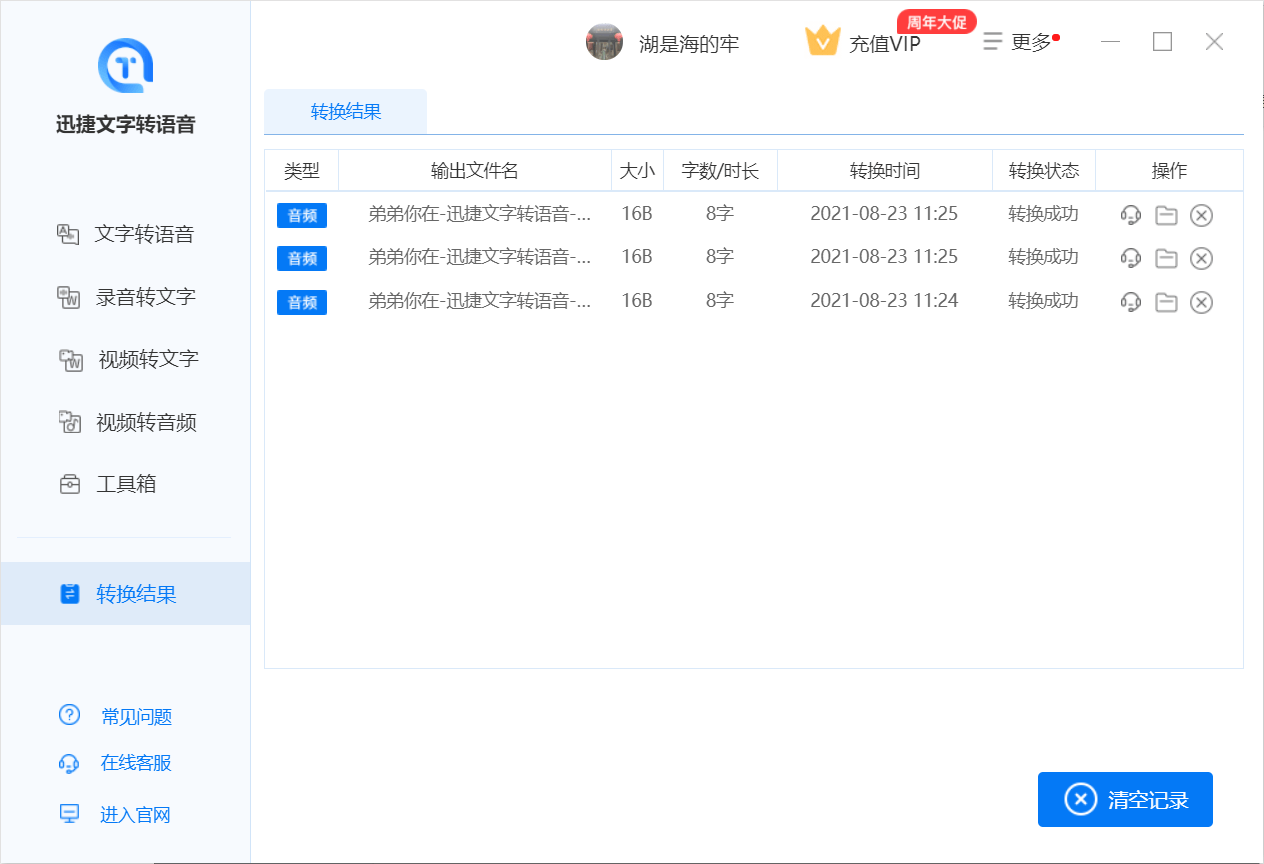Click the user avatar picture
Image resolution: width=1264 pixels, height=864 pixels.
tap(604, 42)
